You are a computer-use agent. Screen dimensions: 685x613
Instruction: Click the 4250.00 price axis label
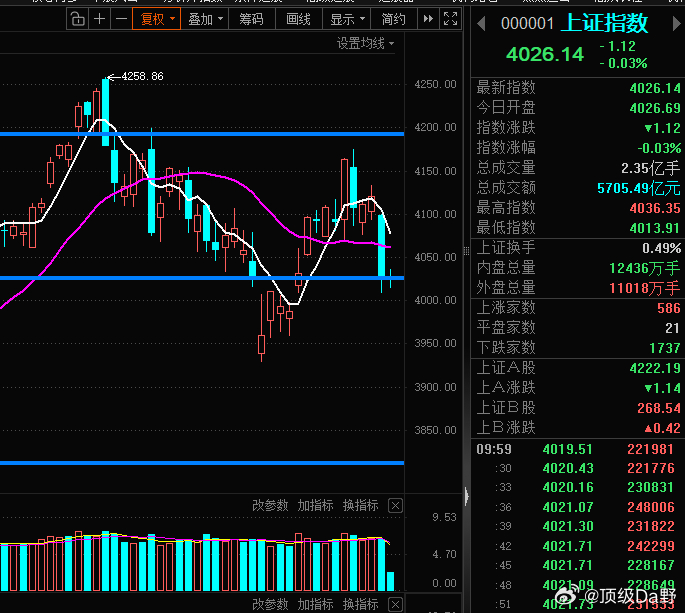click(x=436, y=84)
